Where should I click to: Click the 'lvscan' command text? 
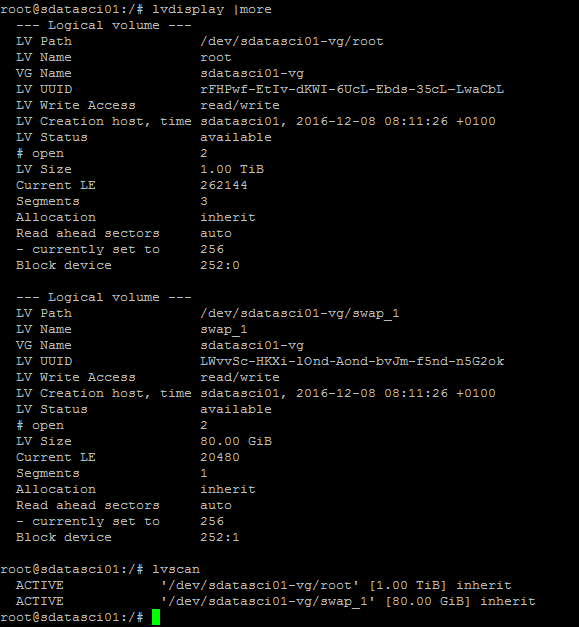[176, 569]
